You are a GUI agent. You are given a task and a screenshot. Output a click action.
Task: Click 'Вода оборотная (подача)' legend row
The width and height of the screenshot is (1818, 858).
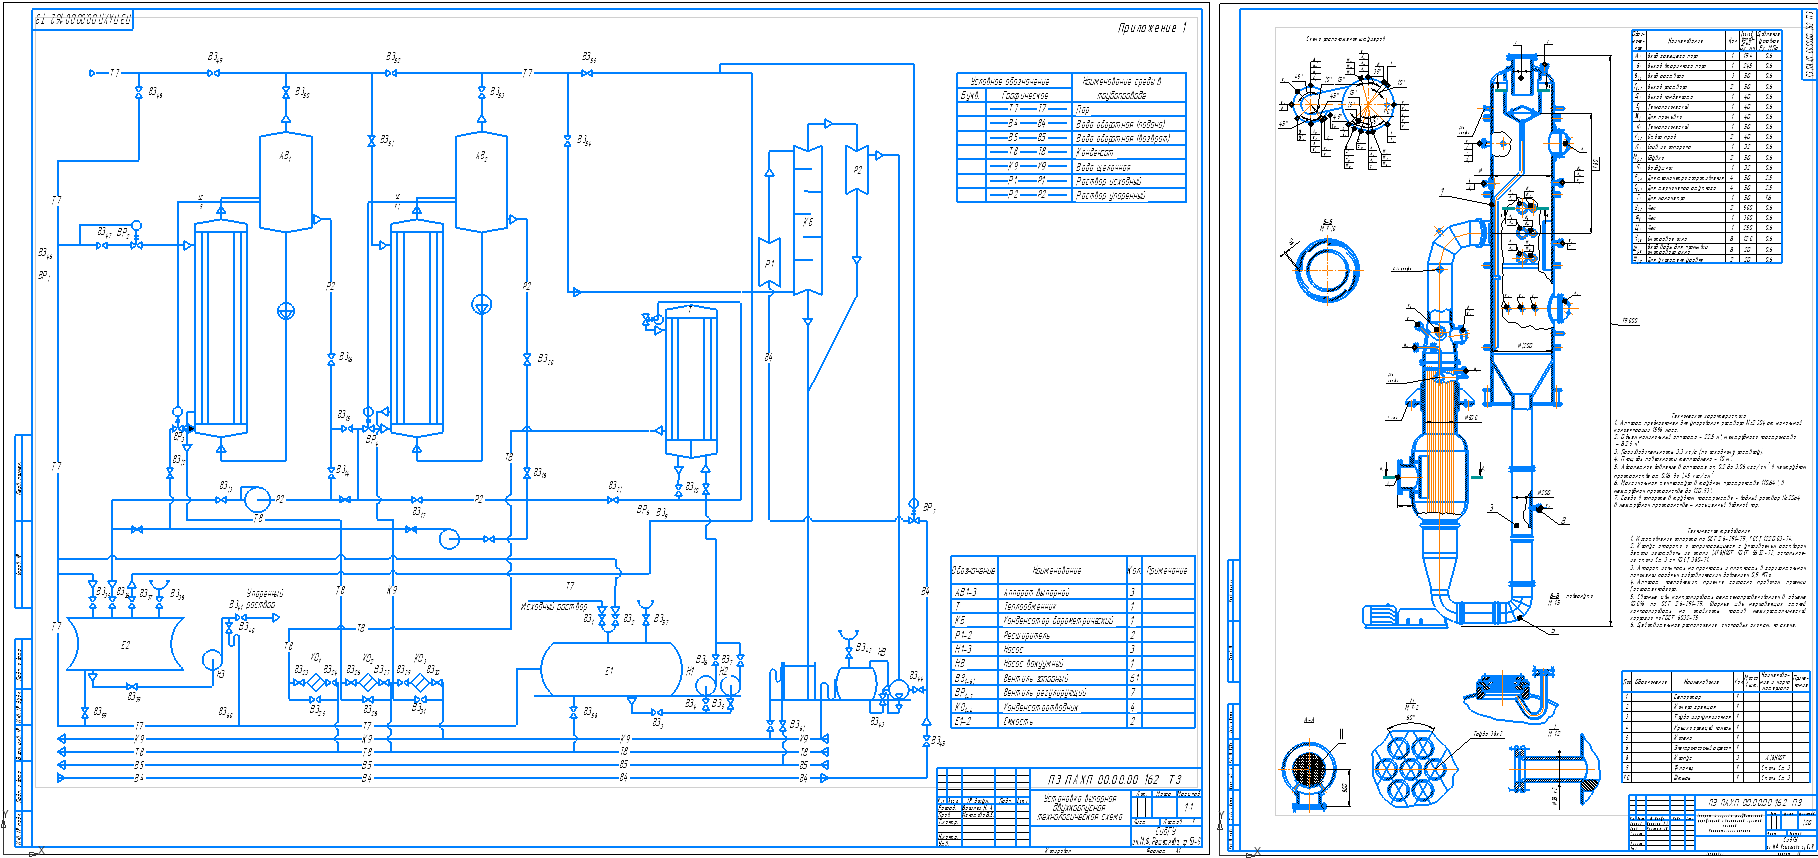(x=1071, y=123)
